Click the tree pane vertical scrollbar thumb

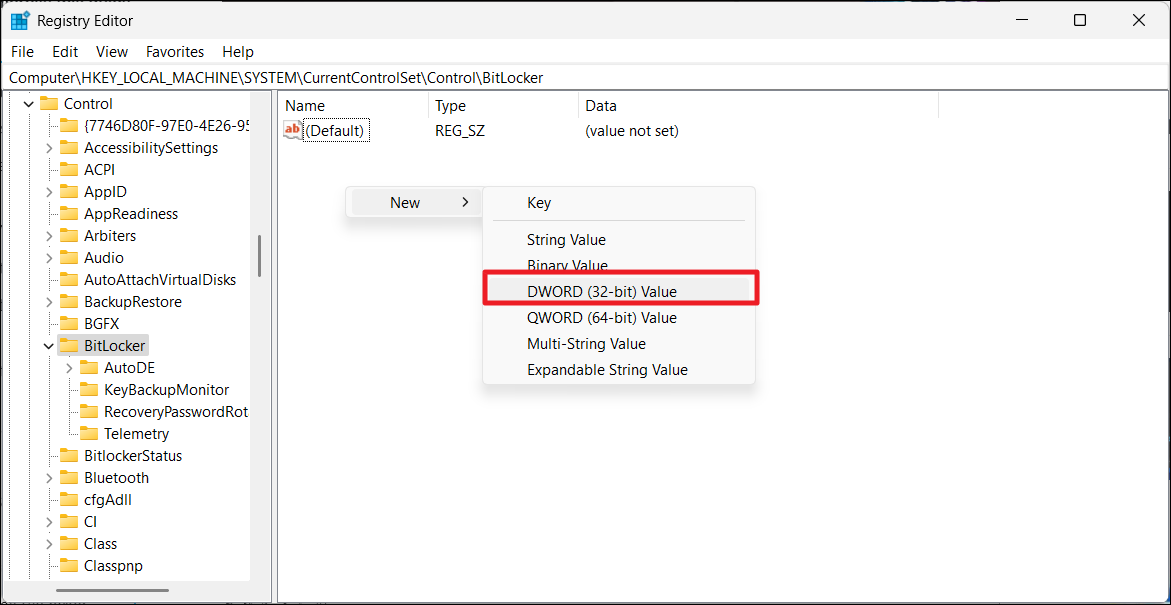(260, 255)
